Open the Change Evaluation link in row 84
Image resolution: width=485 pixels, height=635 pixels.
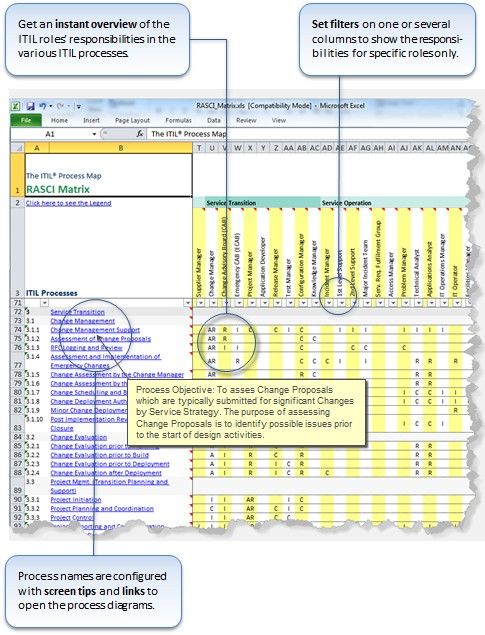tap(79, 437)
